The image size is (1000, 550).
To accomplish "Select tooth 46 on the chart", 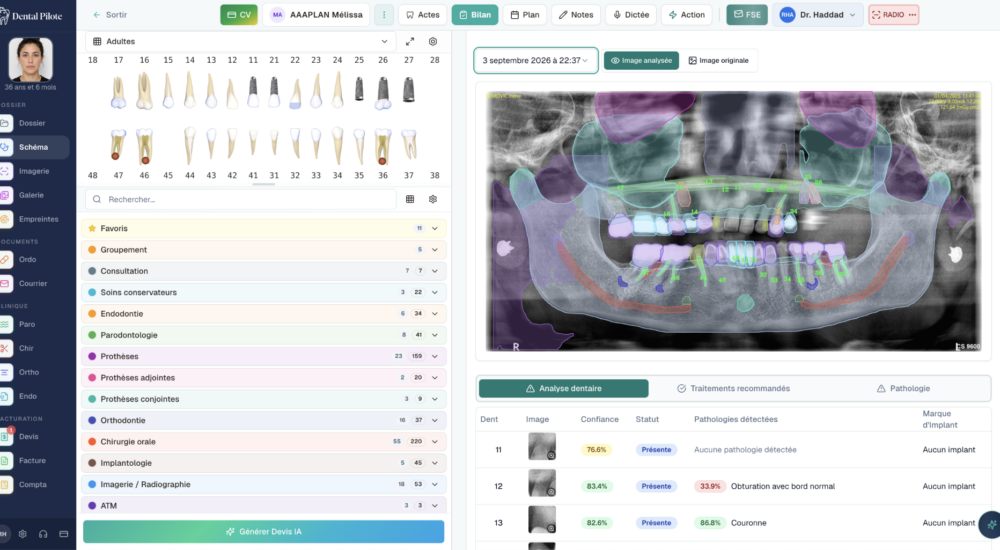I will pyautogui.click(x=145, y=146).
